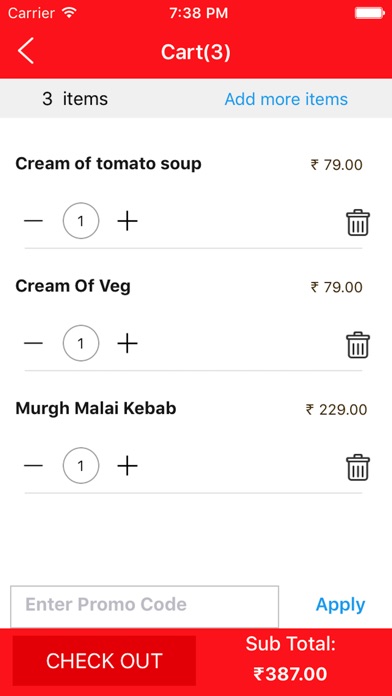
Task: Reduce Murgh Malai Kebab quantity by one
Action: 33,466
